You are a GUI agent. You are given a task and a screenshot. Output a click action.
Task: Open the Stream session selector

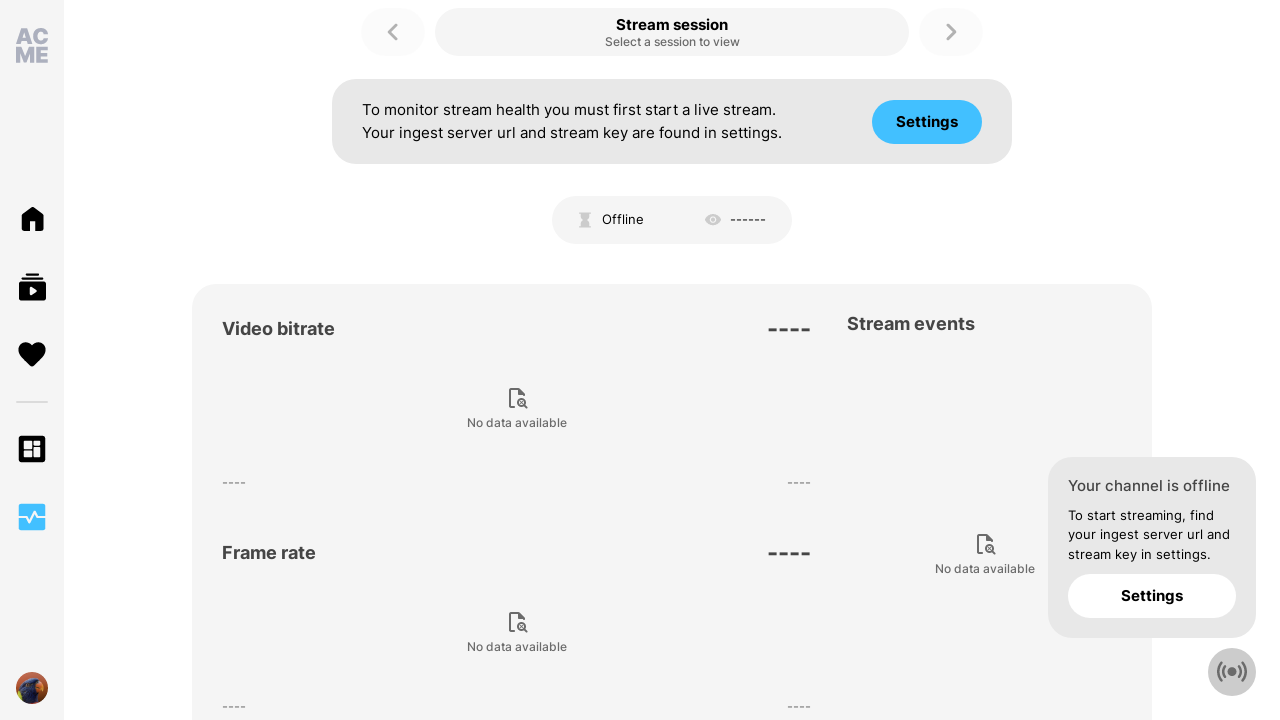(672, 32)
